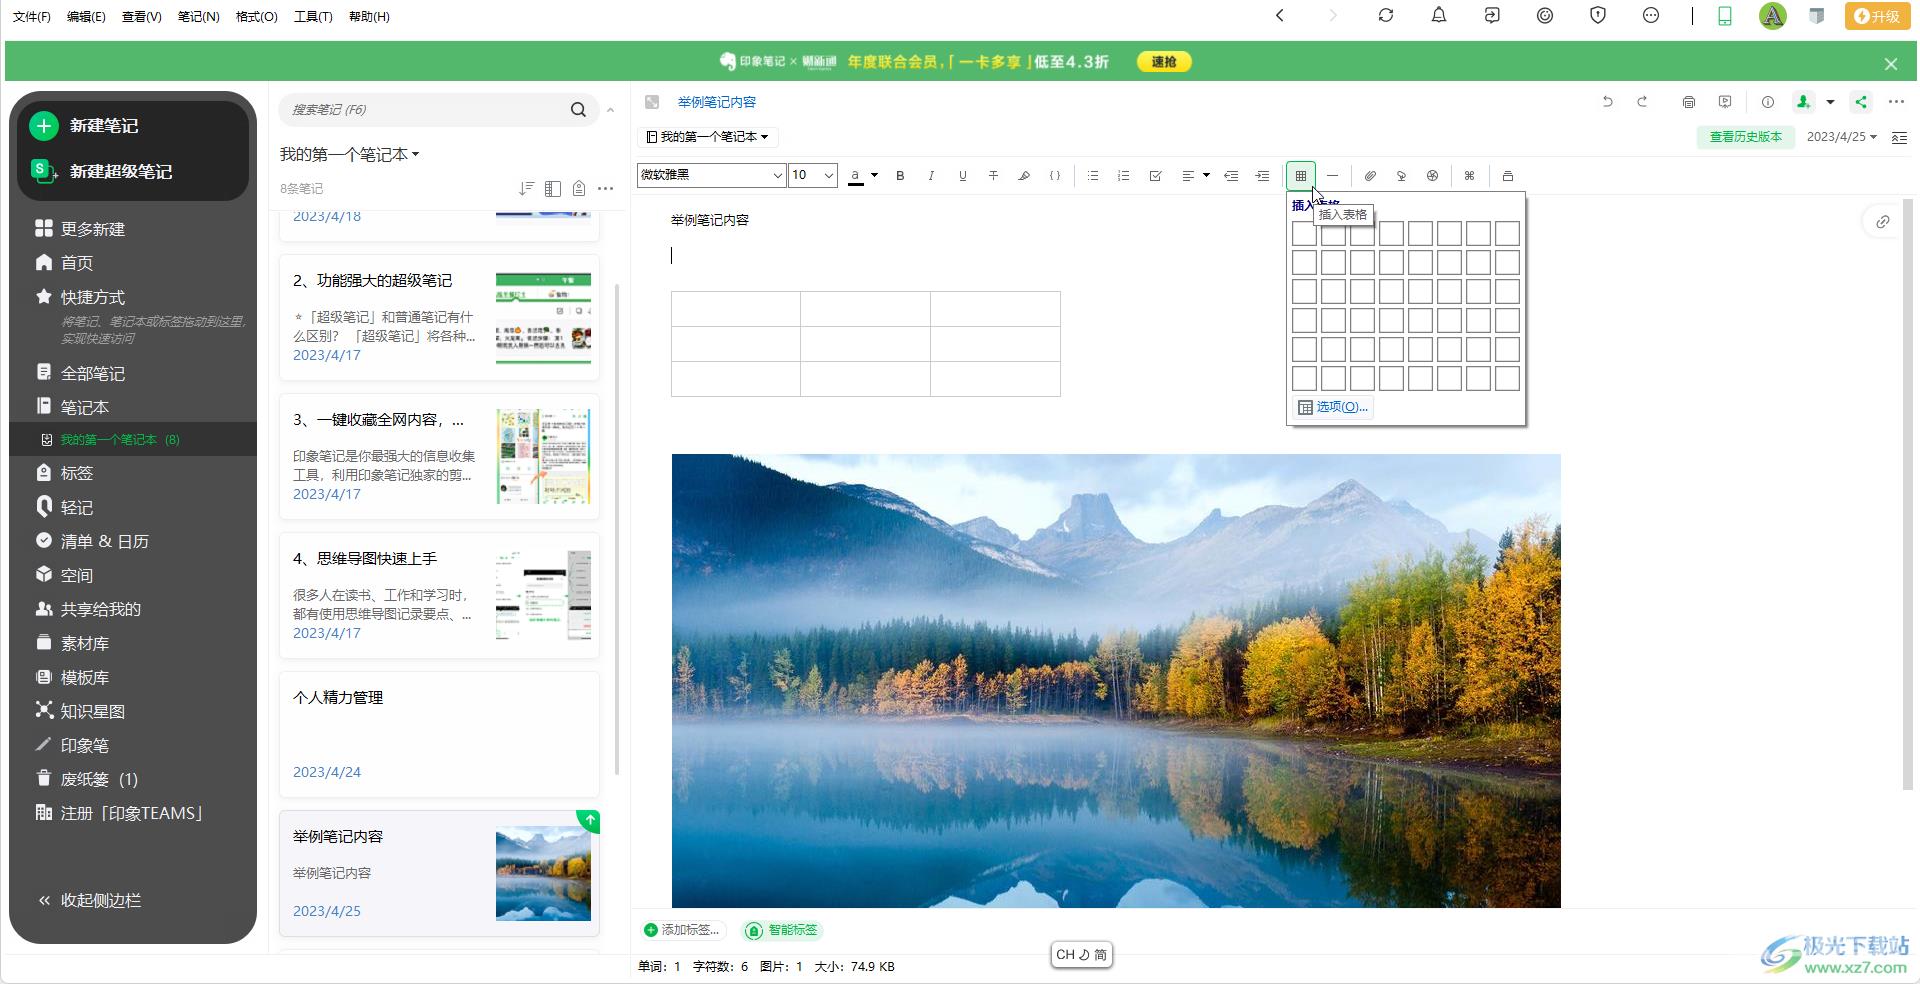Image resolution: width=1920 pixels, height=984 pixels.
Task: Click the sync refresh icon
Action: (x=1385, y=15)
